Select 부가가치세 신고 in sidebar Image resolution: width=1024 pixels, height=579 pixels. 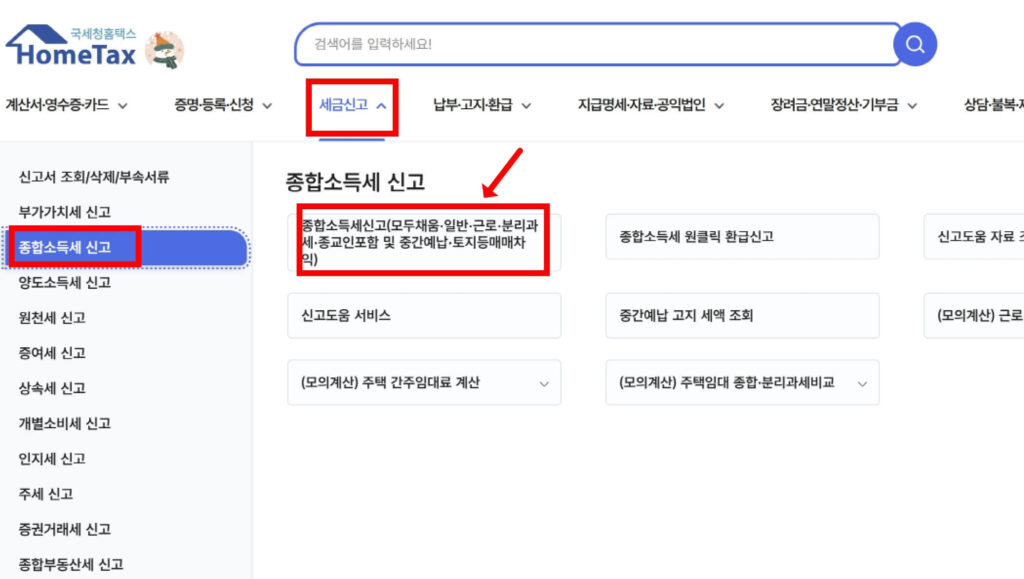[65, 212]
